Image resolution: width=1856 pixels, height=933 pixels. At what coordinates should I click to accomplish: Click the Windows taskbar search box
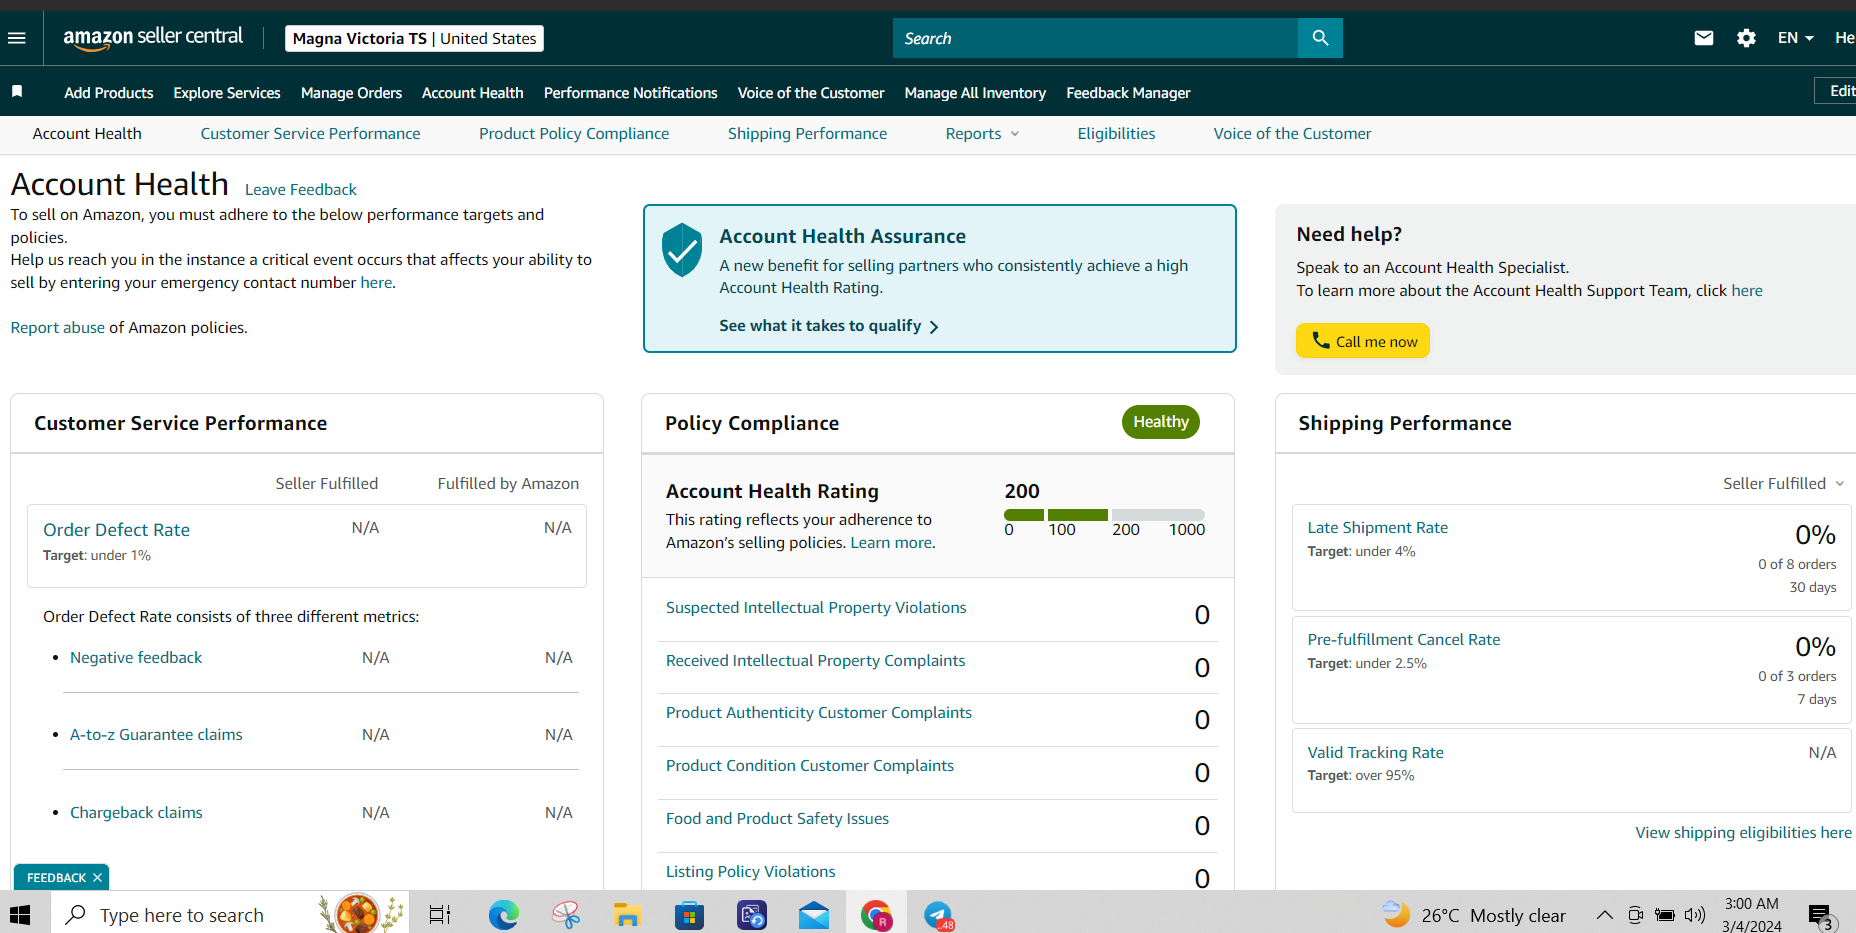coord(230,915)
